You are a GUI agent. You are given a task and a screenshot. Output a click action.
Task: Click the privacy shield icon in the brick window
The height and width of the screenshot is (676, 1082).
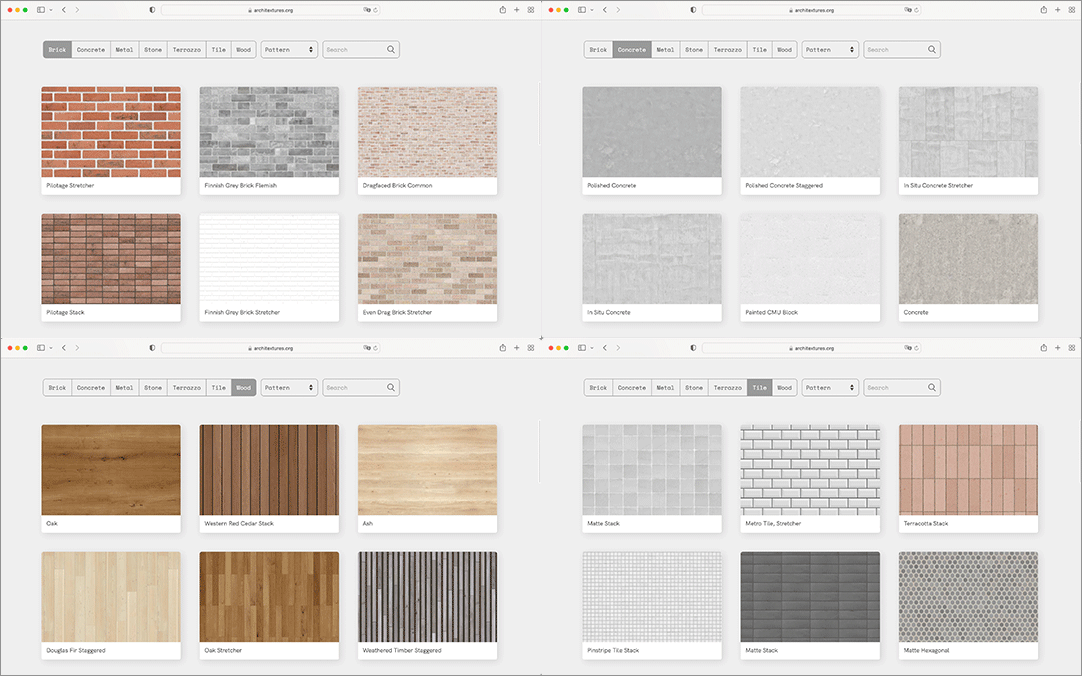[x=152, y=10]
